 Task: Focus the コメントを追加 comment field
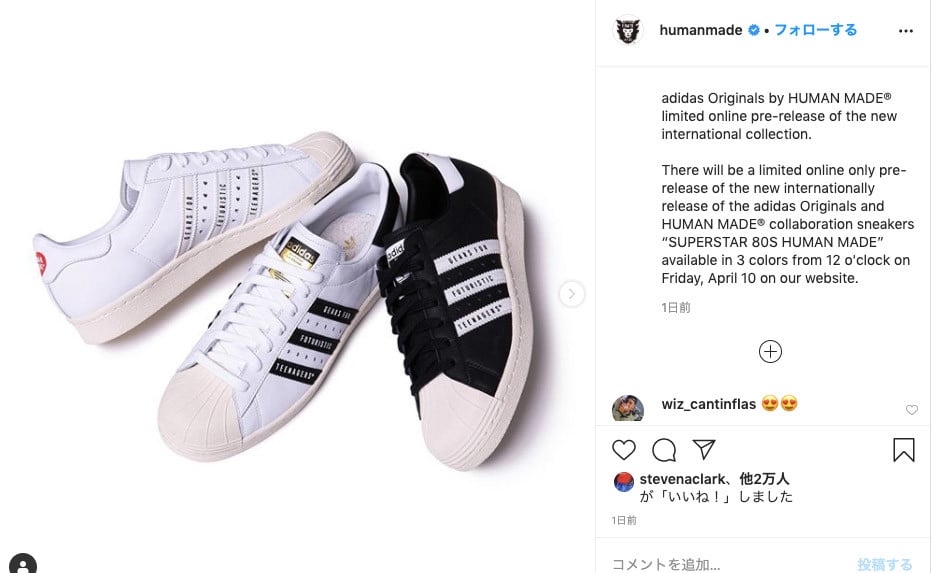(x=729, y=564)
